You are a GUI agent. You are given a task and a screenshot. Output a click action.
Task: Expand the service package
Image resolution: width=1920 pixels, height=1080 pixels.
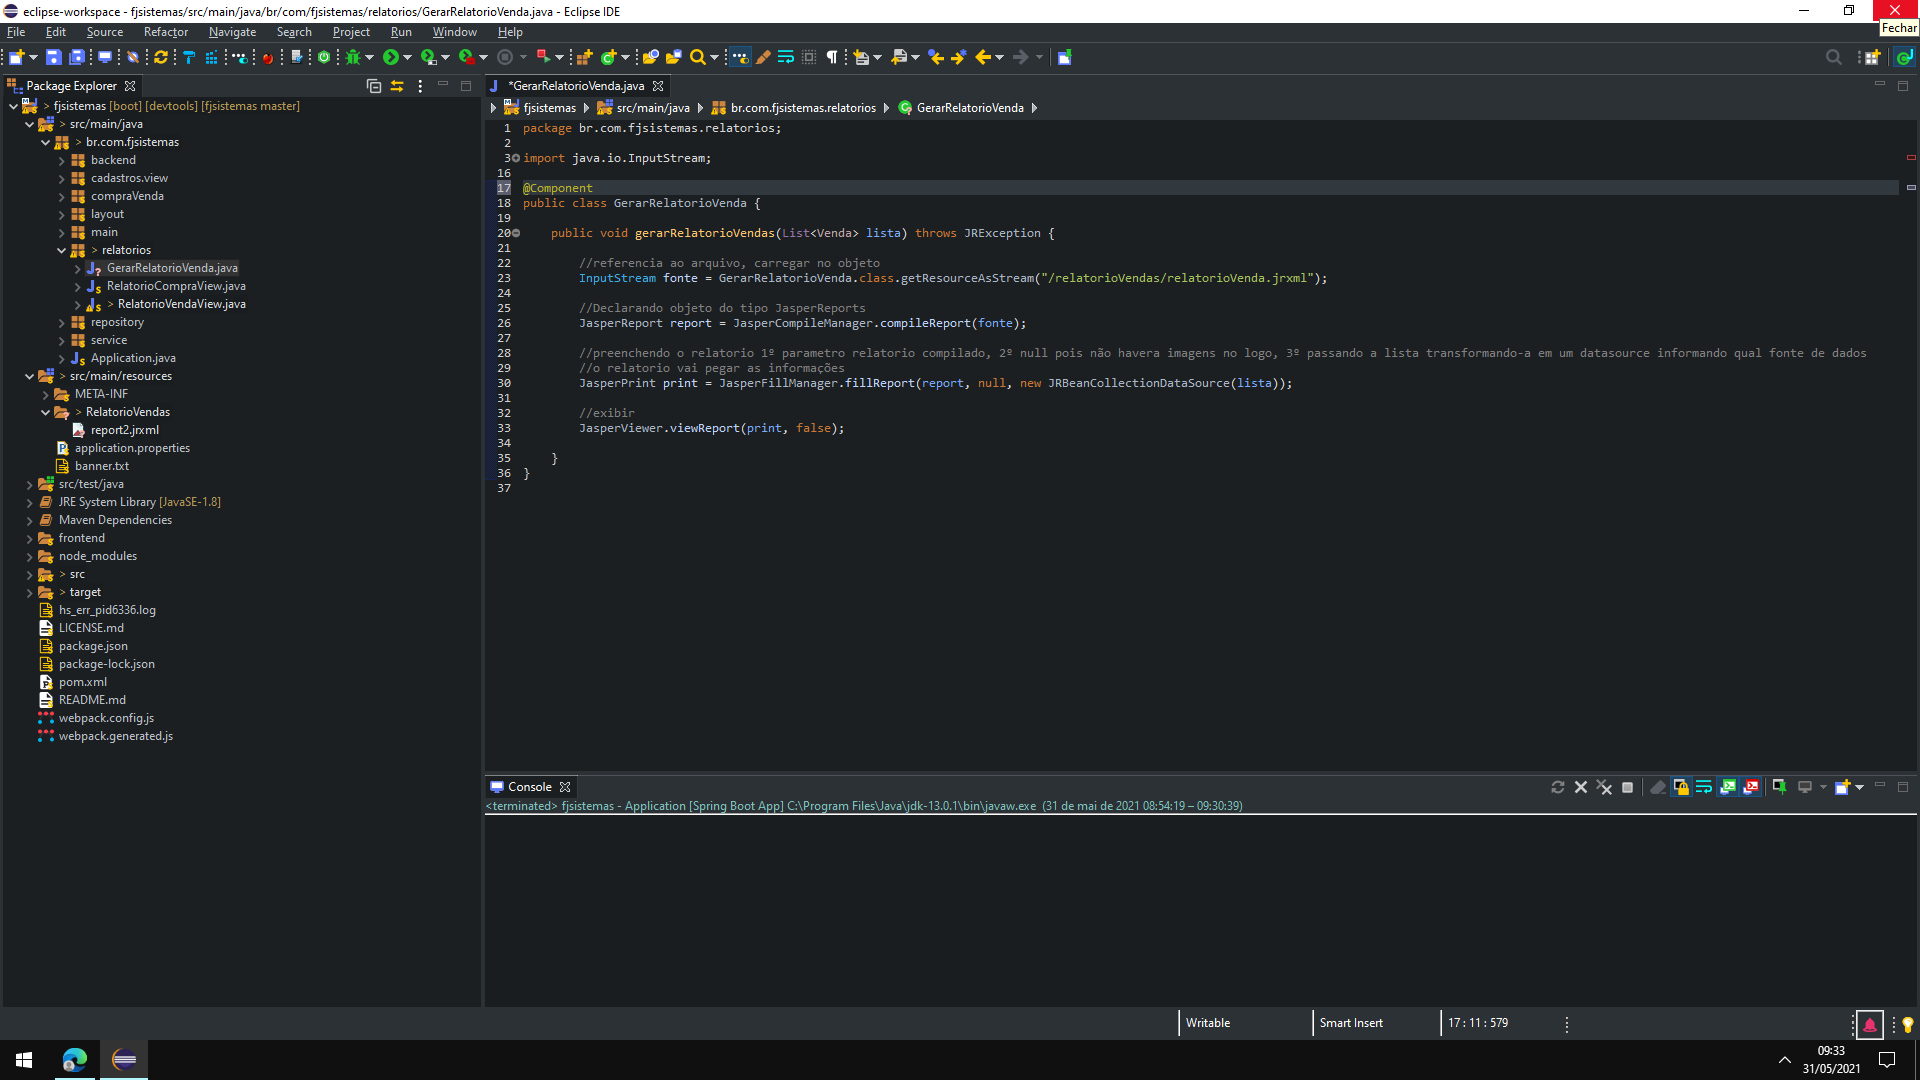(61, 341)
